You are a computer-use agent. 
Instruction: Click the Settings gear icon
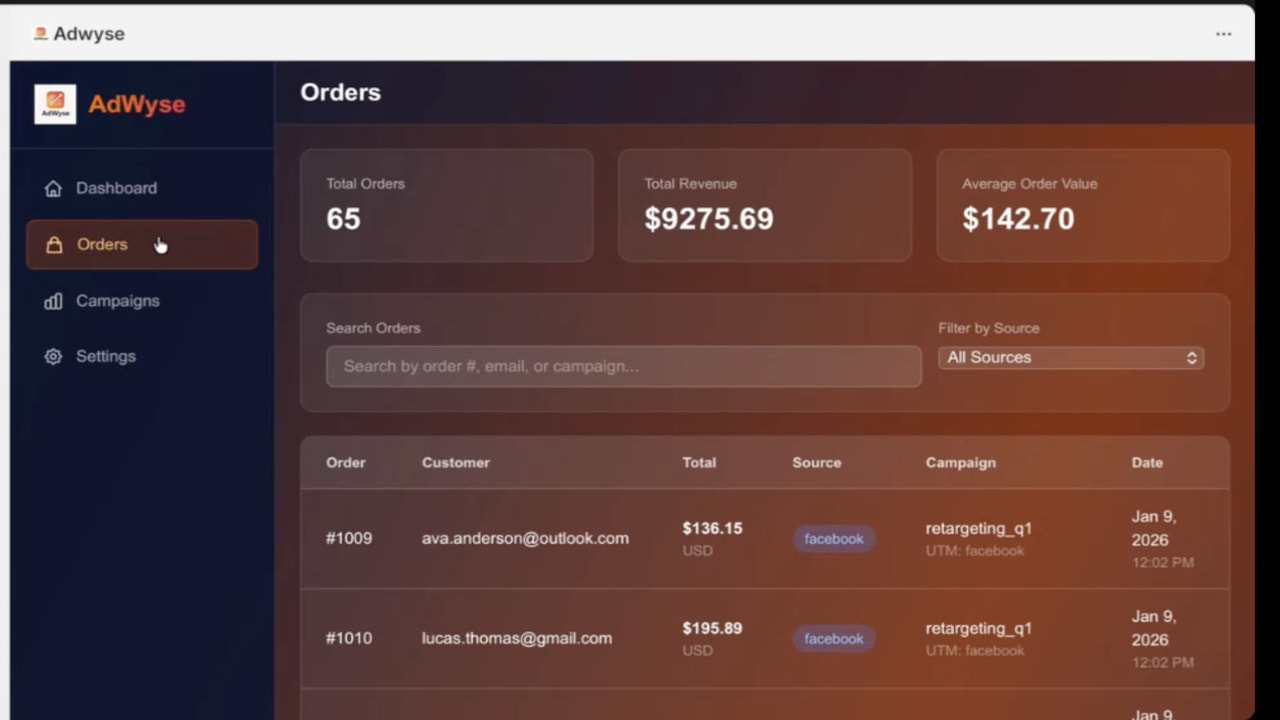pyautogui.click(x=53, y=356)
